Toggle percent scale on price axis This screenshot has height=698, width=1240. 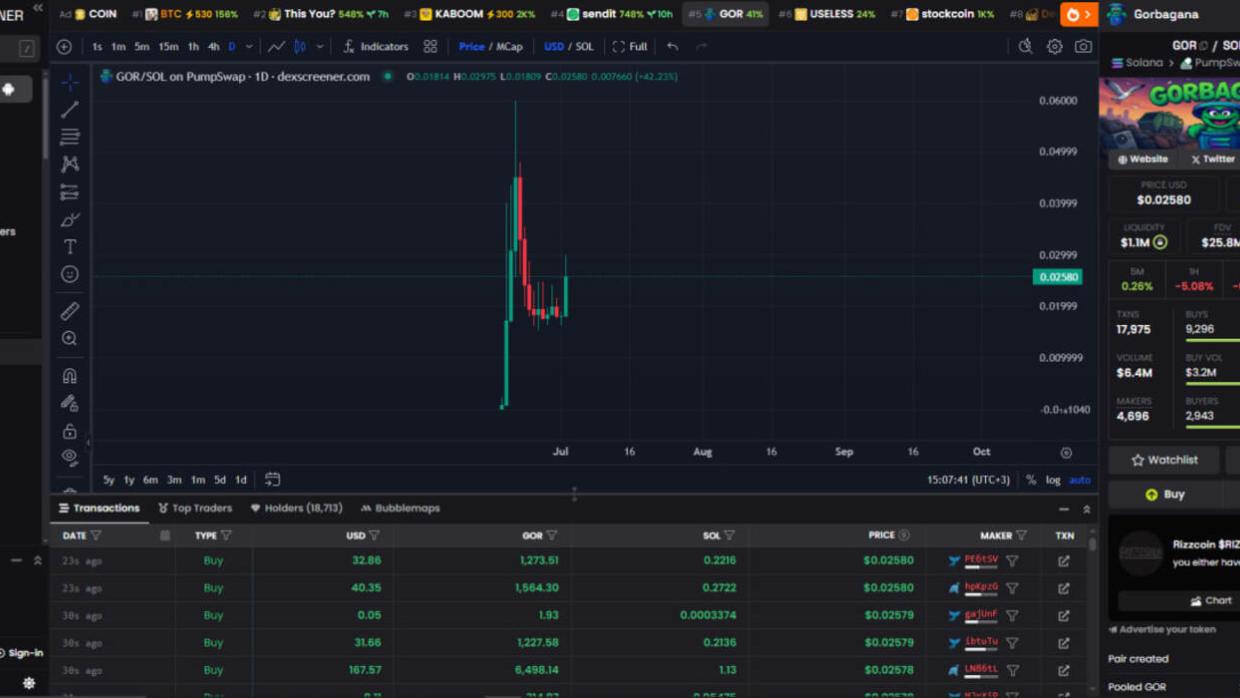pyautogui.click(x=1031, y=480)
